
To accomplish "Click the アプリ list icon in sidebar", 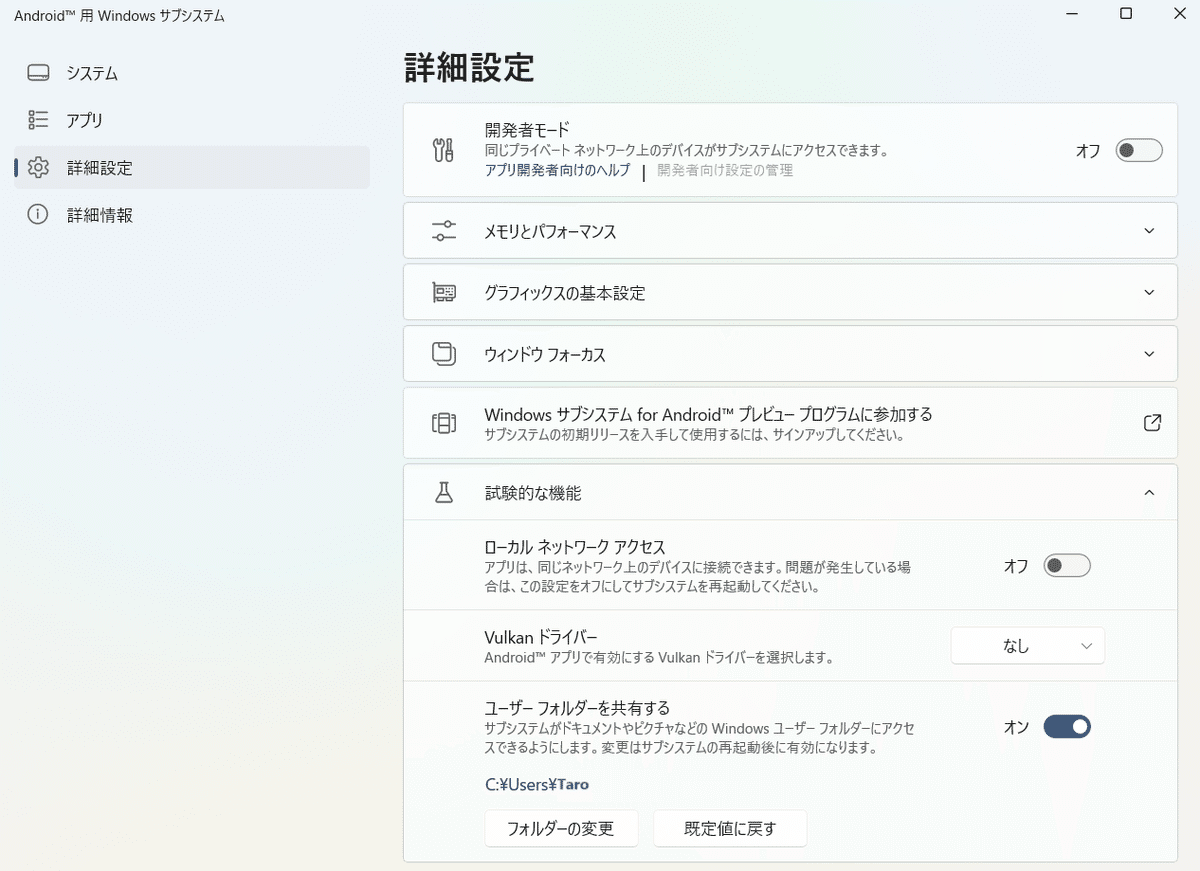I will 38,120.
